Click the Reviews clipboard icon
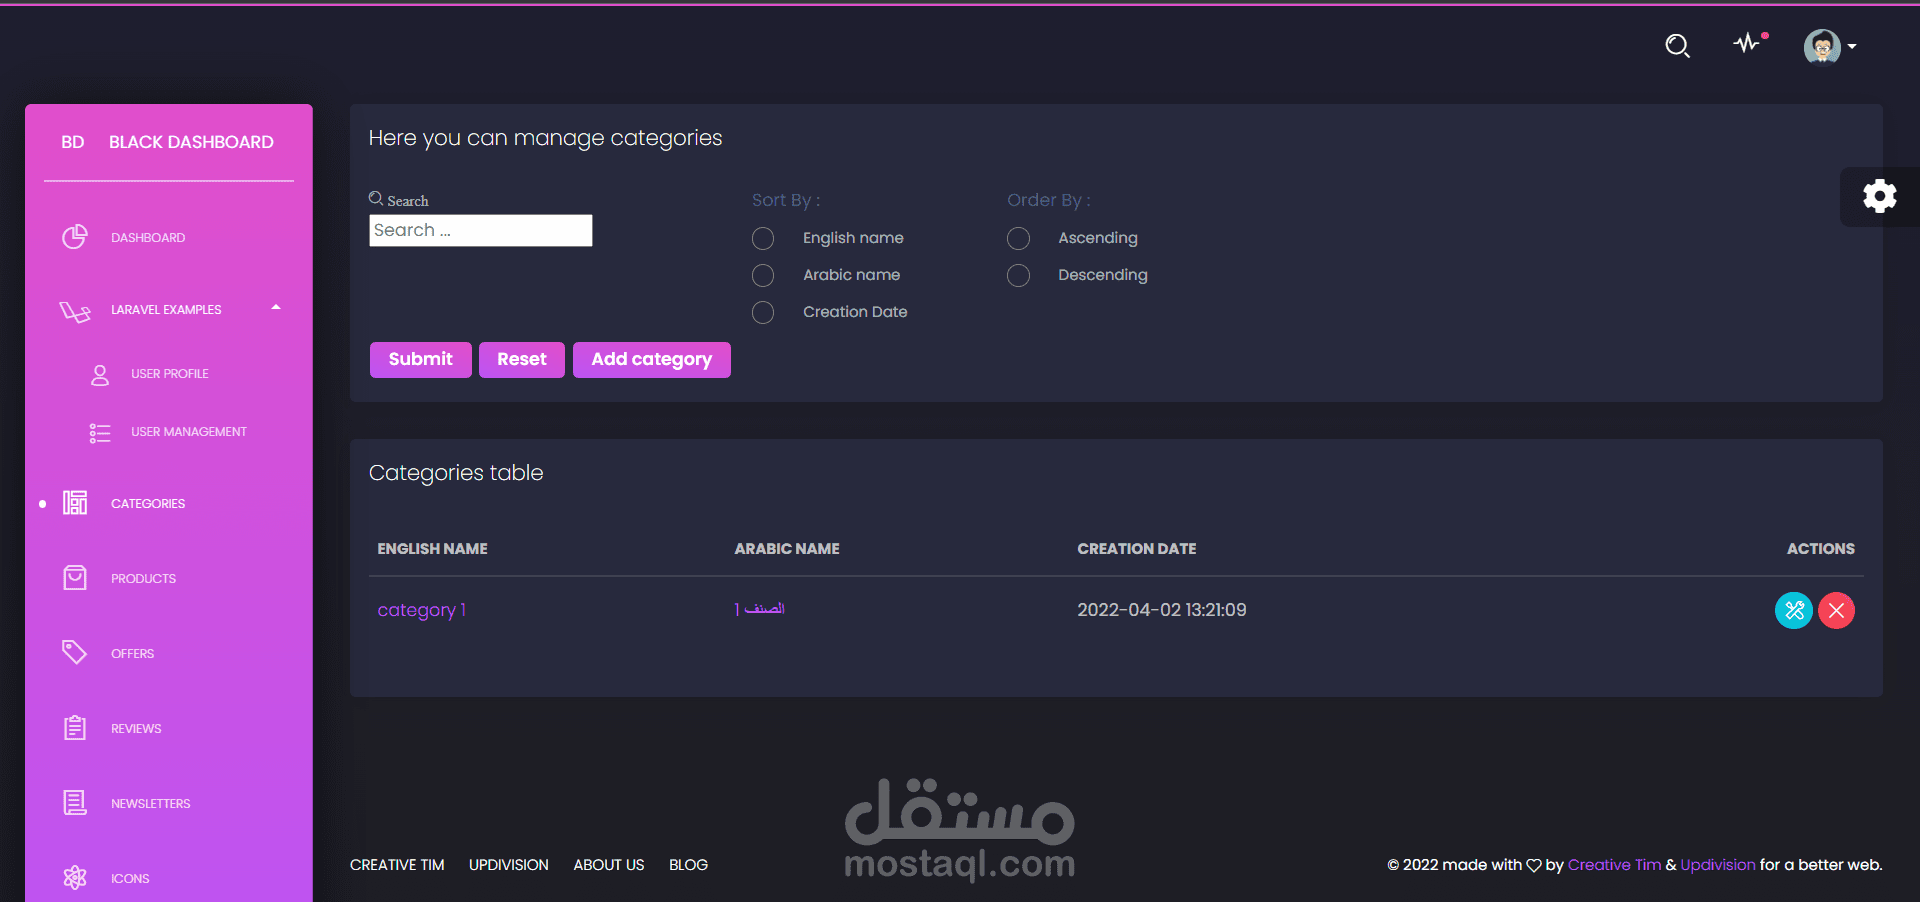The height and width of the screenshot is (902, 1920). coord(75,727)
